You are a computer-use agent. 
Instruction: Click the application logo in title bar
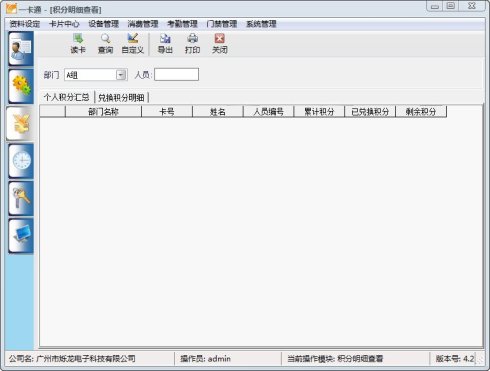coord(11,8)
